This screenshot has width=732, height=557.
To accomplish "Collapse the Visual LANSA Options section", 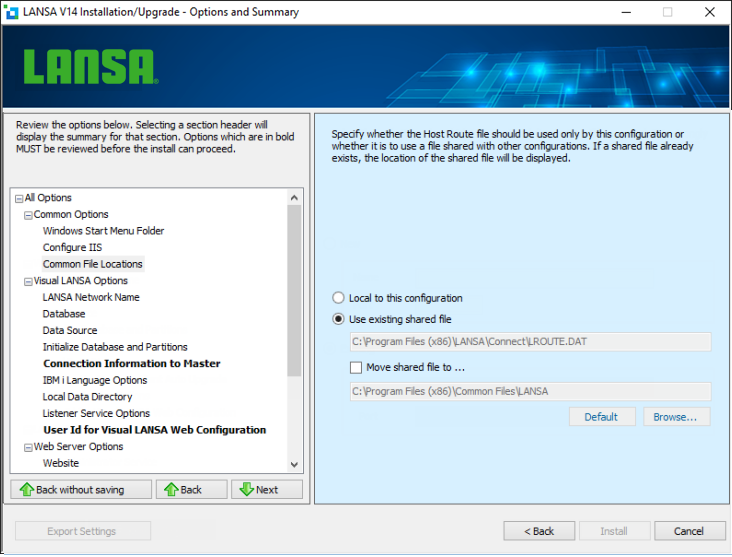I will 28,282.
